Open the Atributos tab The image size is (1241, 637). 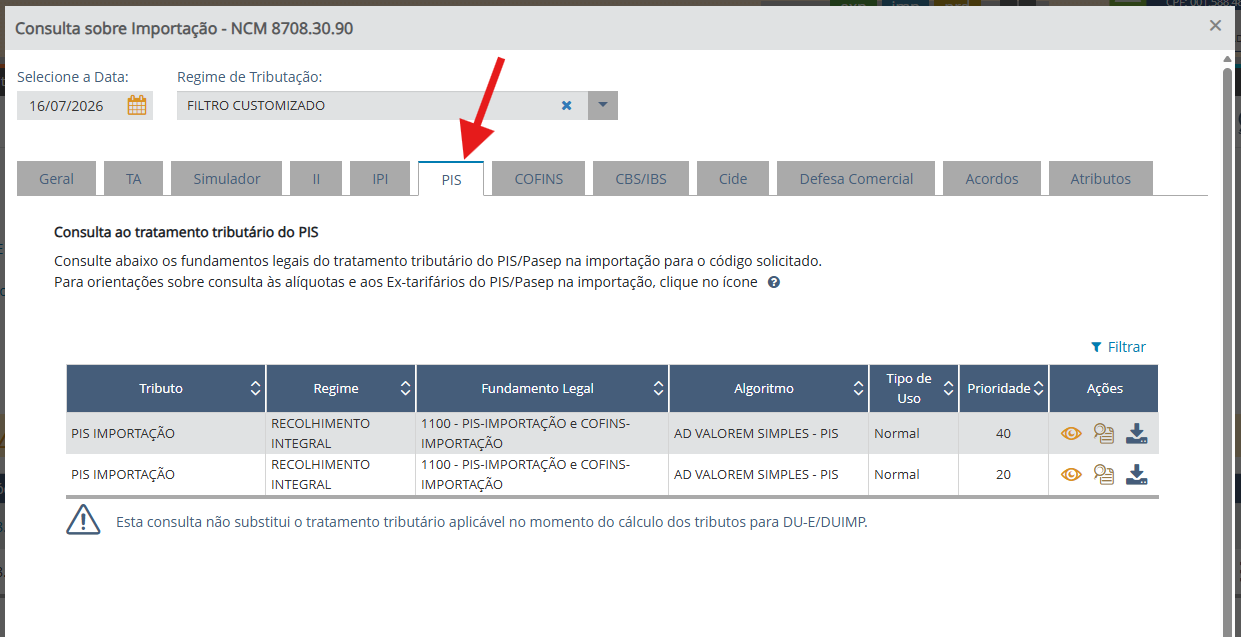click(x=1100, y=179)
